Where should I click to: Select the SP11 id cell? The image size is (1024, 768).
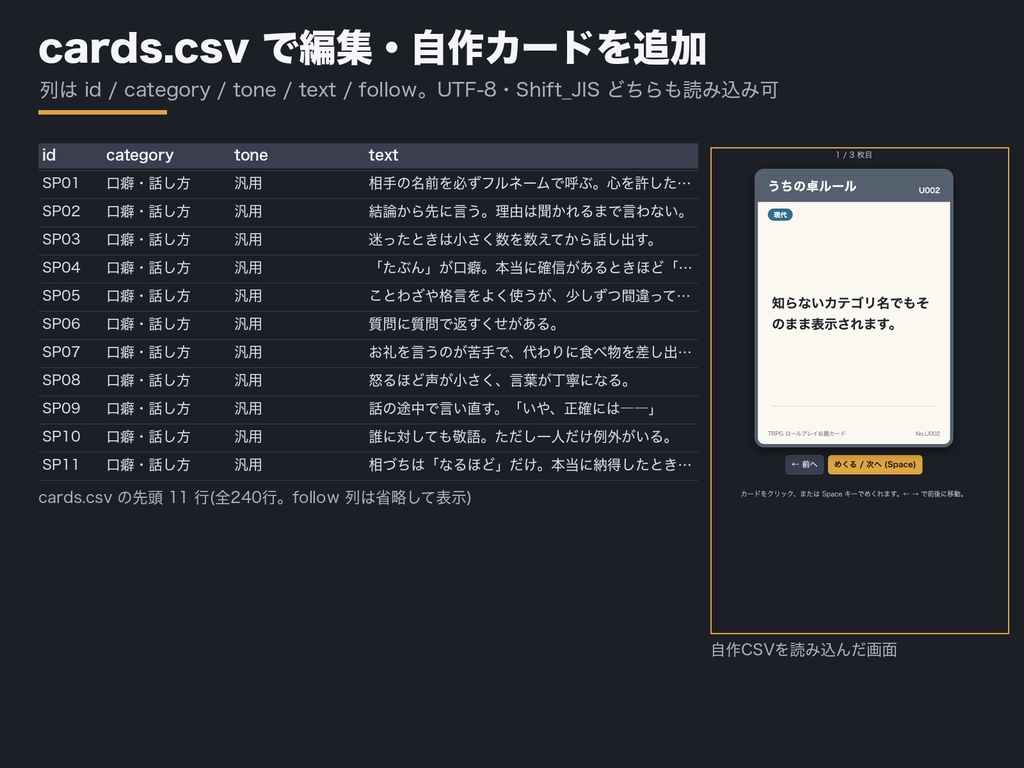pyautogui.click(x=61, y=464)
